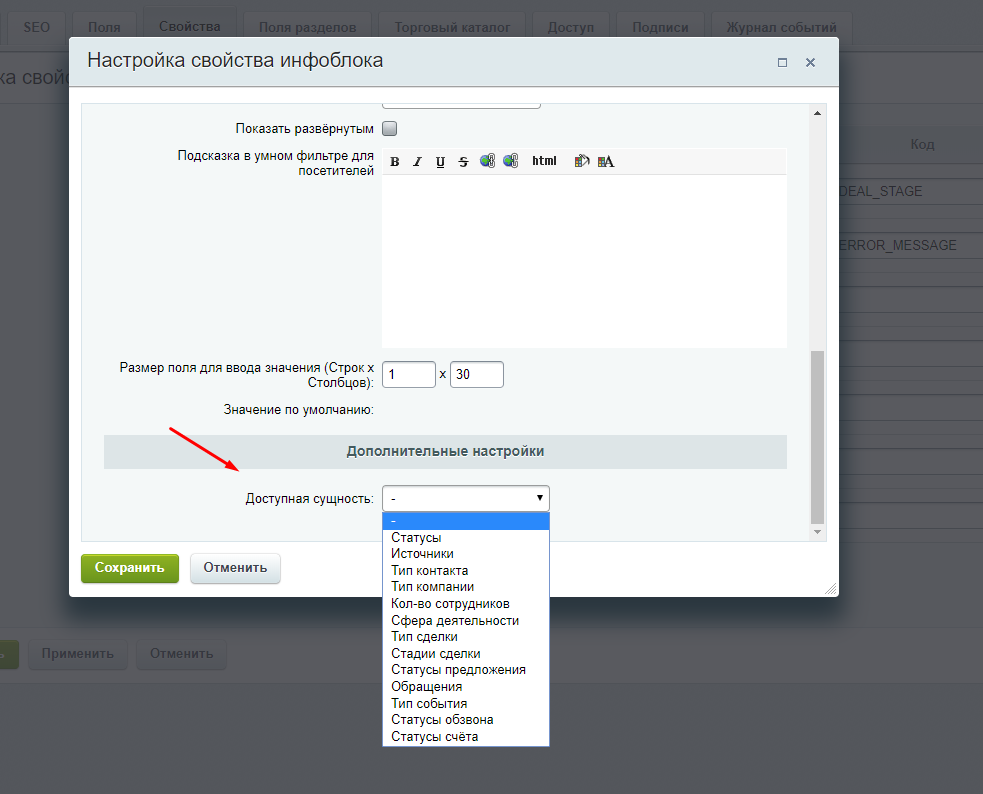
Task: Click 'Отменить' button in dialog
Action: pyautogui.click(x=235, y=568)
